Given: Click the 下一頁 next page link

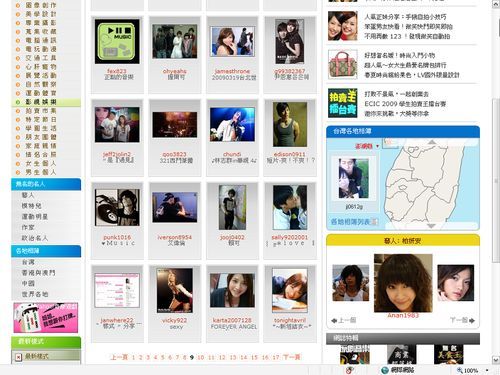Looking at the screenshot, I should tap(291, 357).
